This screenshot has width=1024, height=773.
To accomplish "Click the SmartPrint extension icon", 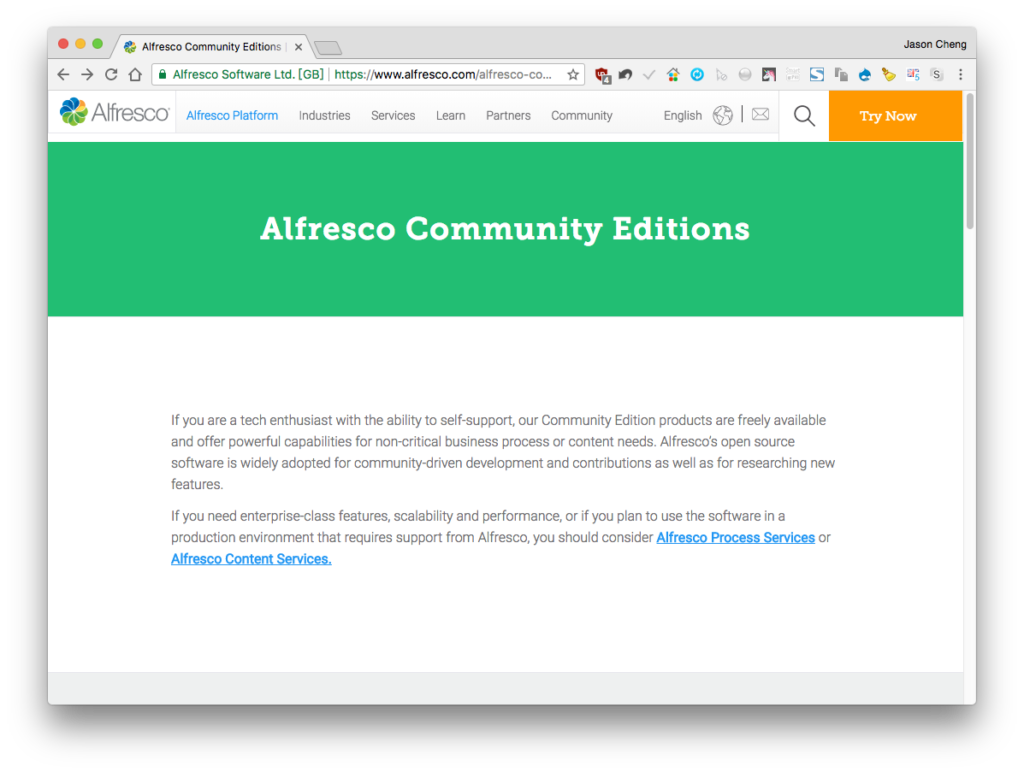I will pyautogui.click(x=793, y=74).
